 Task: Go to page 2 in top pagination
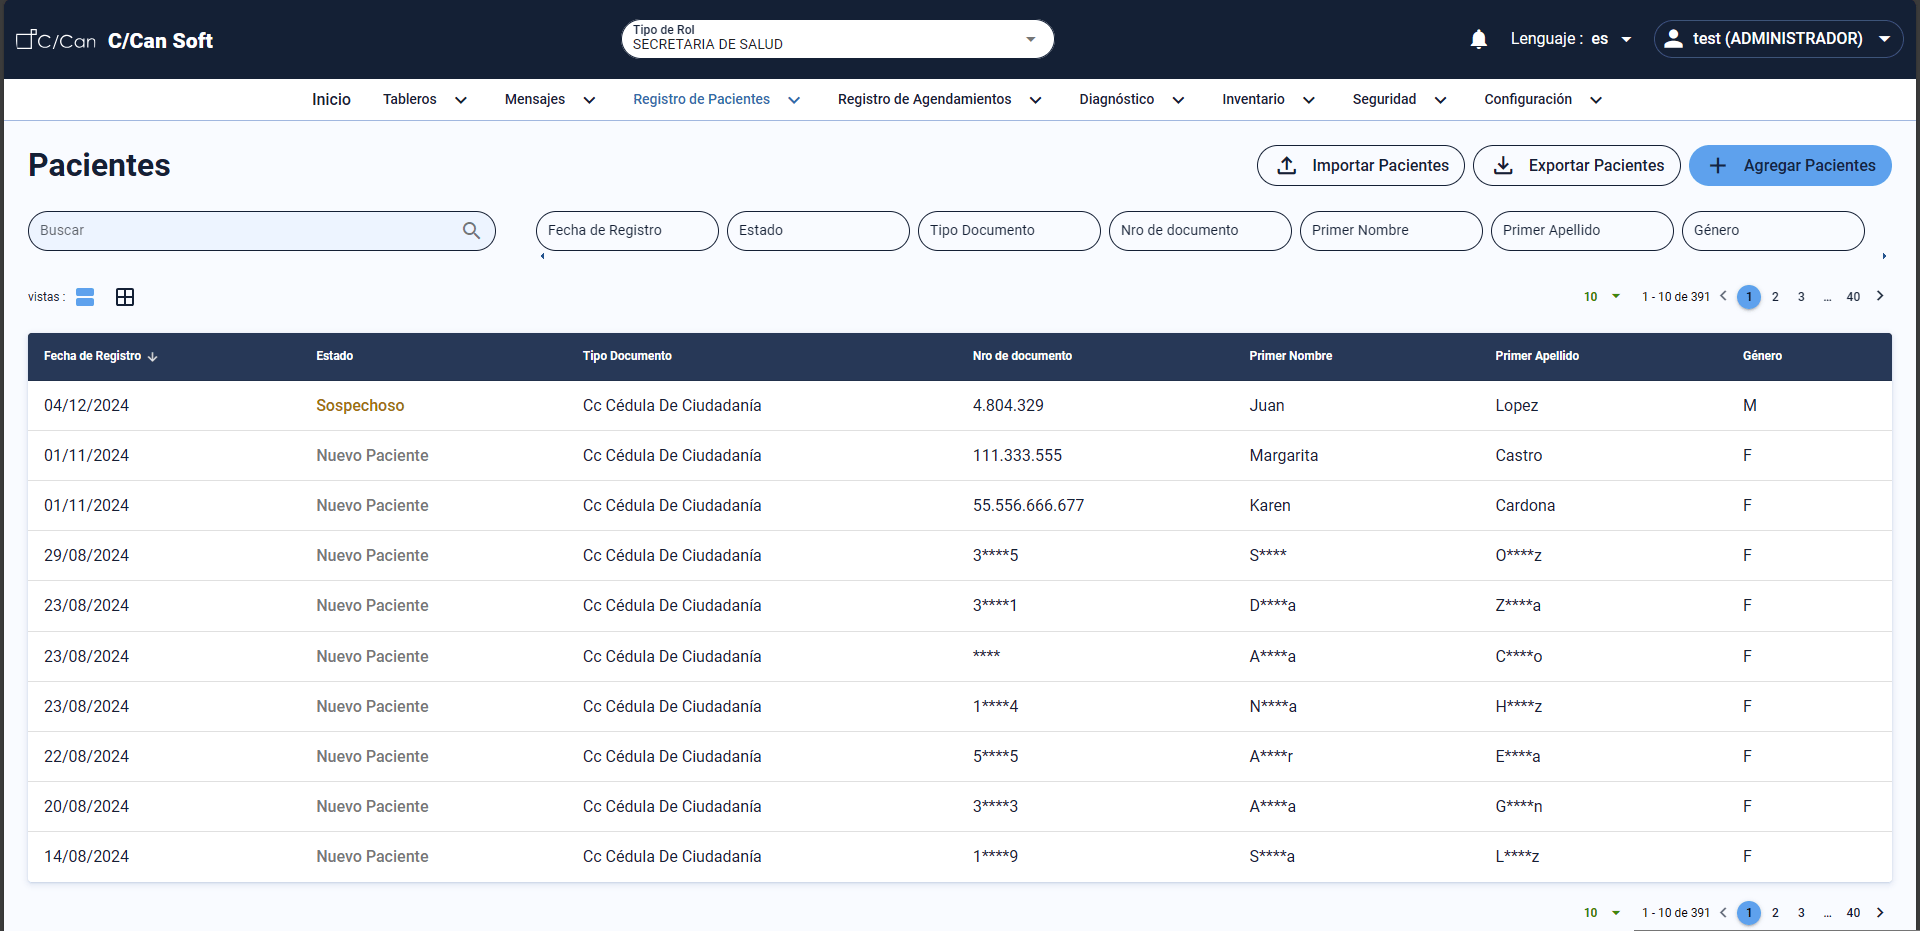1775,297
